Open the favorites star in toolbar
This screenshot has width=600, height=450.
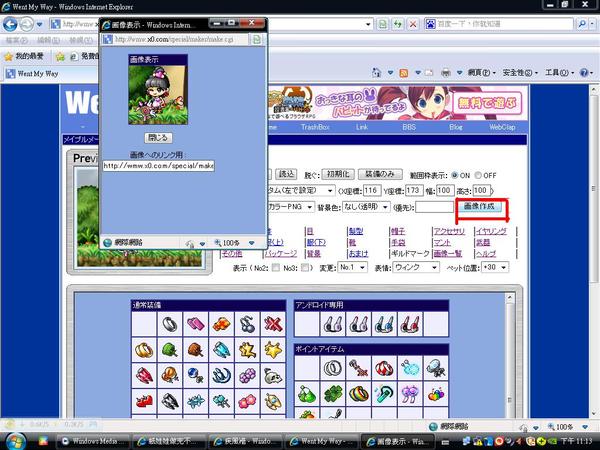pos(8,57)
